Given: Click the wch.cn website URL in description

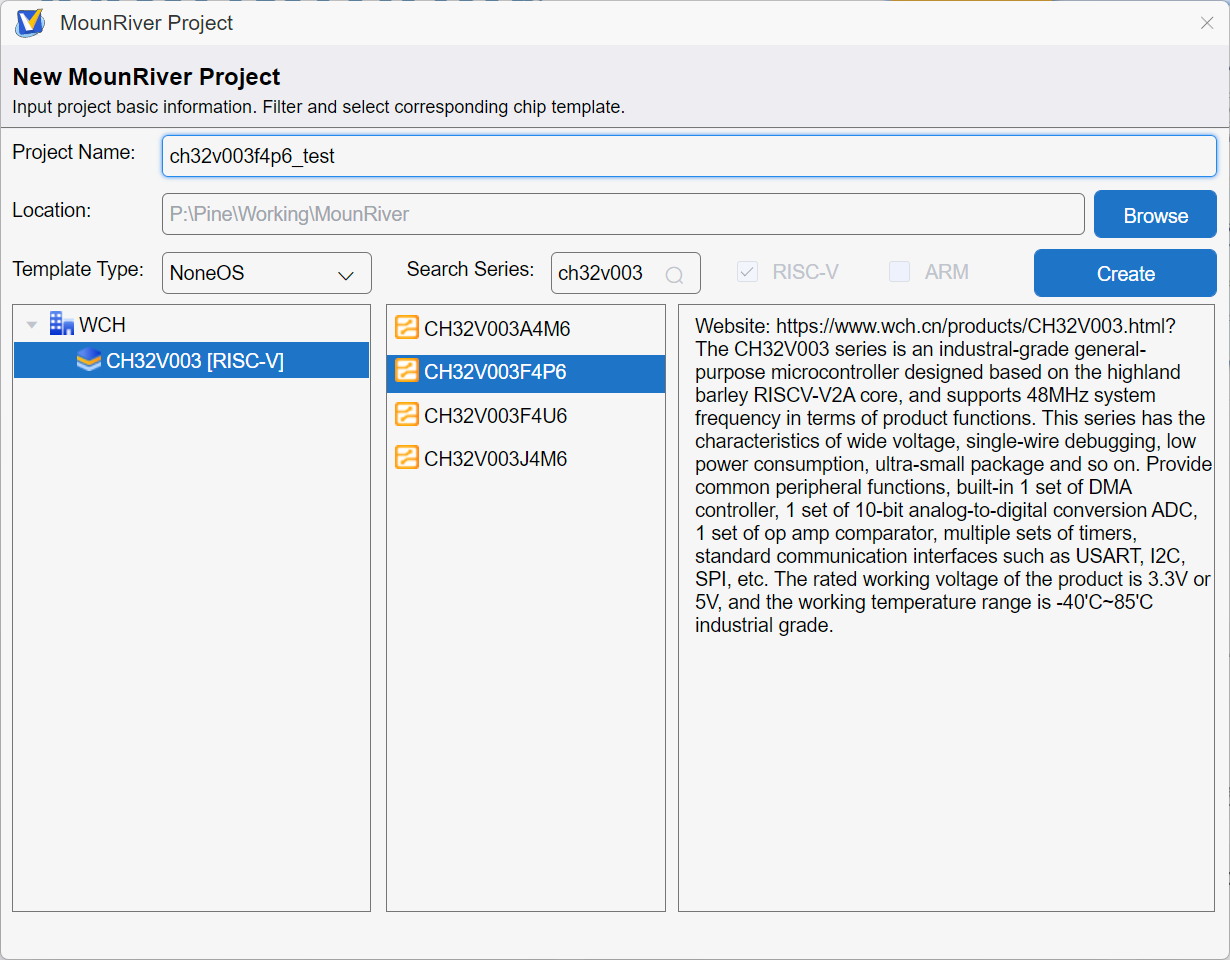Looking at the screenshot, I should tap(976, 326).
